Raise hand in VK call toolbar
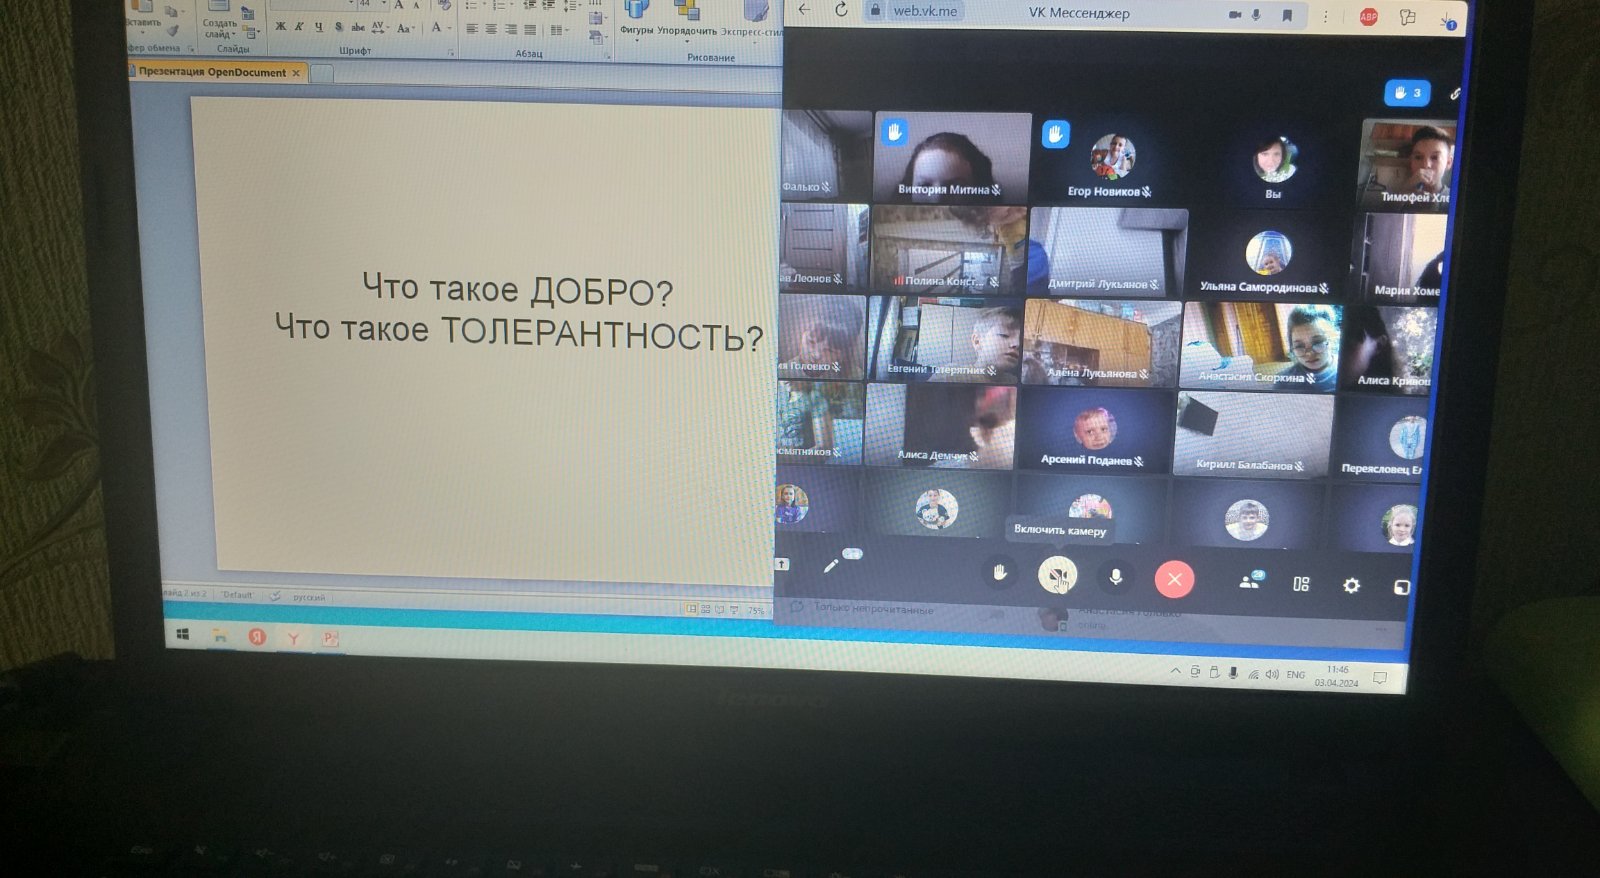 (999, 573)
